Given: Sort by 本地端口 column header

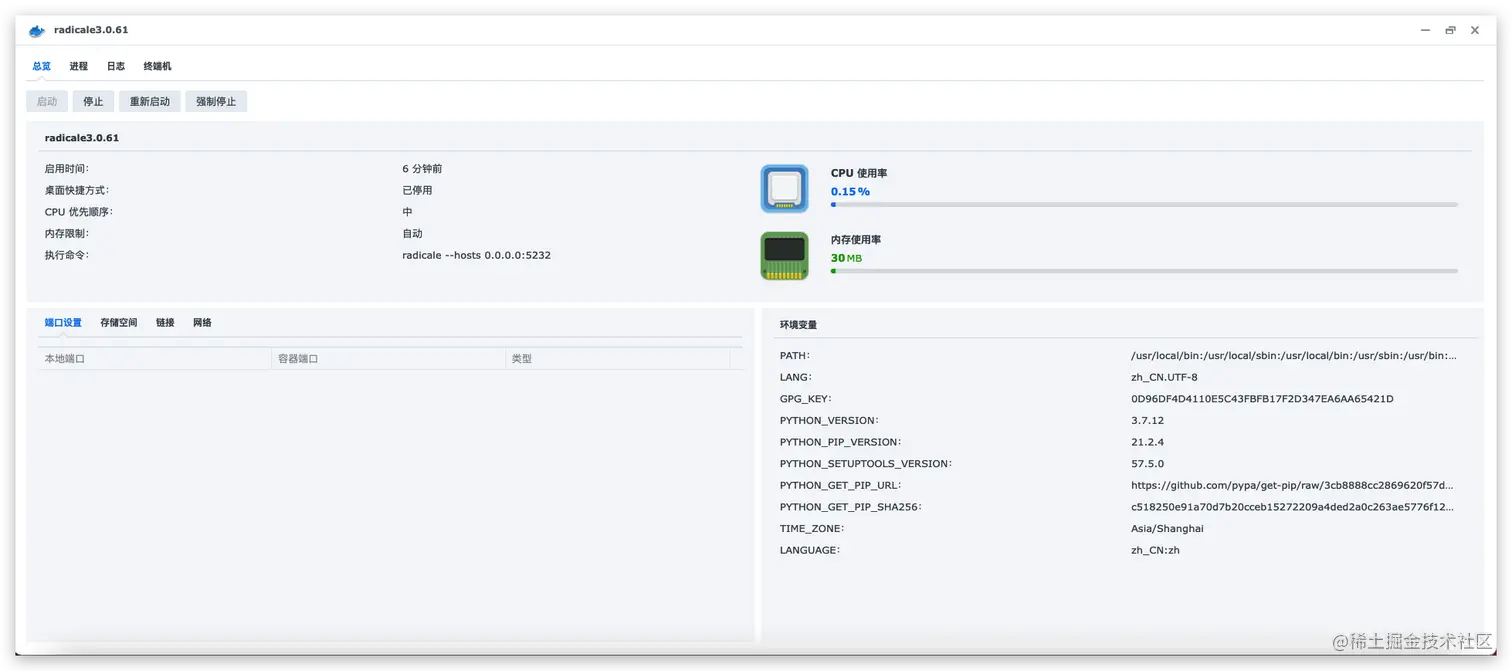Looking at the screenshot, I should pyautogui.click(x=155, y=358).
